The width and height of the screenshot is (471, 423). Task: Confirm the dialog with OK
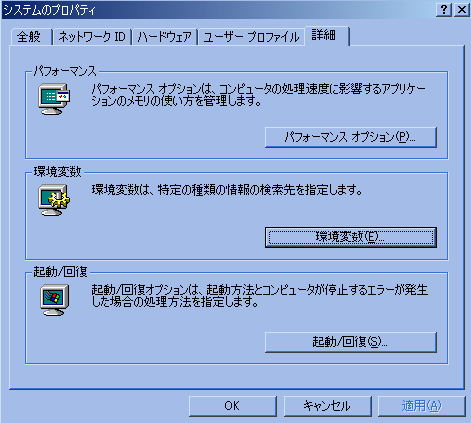click(x=233, y=406)
